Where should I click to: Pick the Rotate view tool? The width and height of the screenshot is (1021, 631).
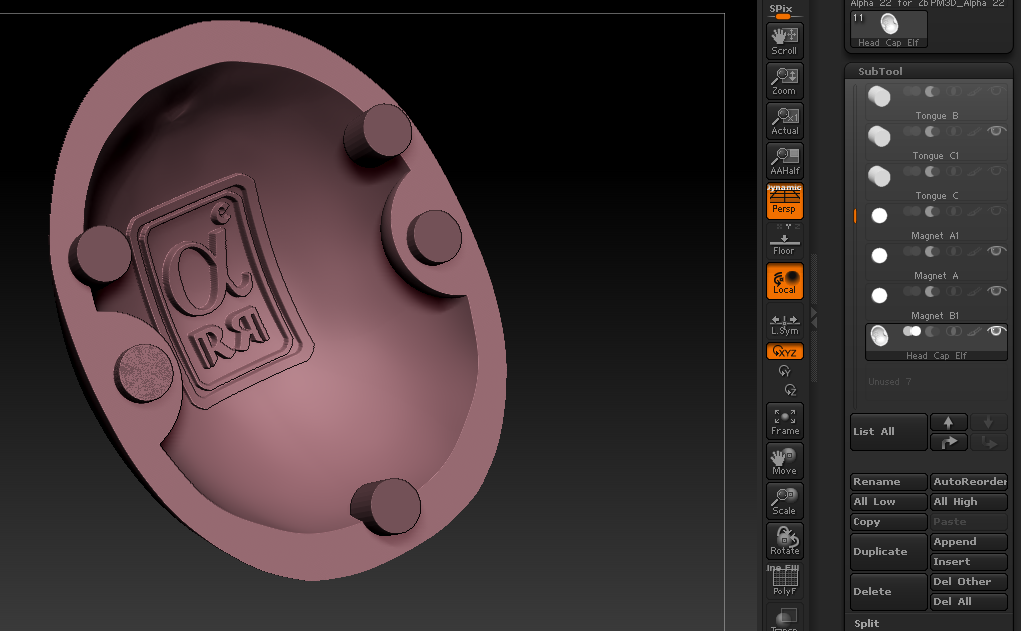pos(785,540)
